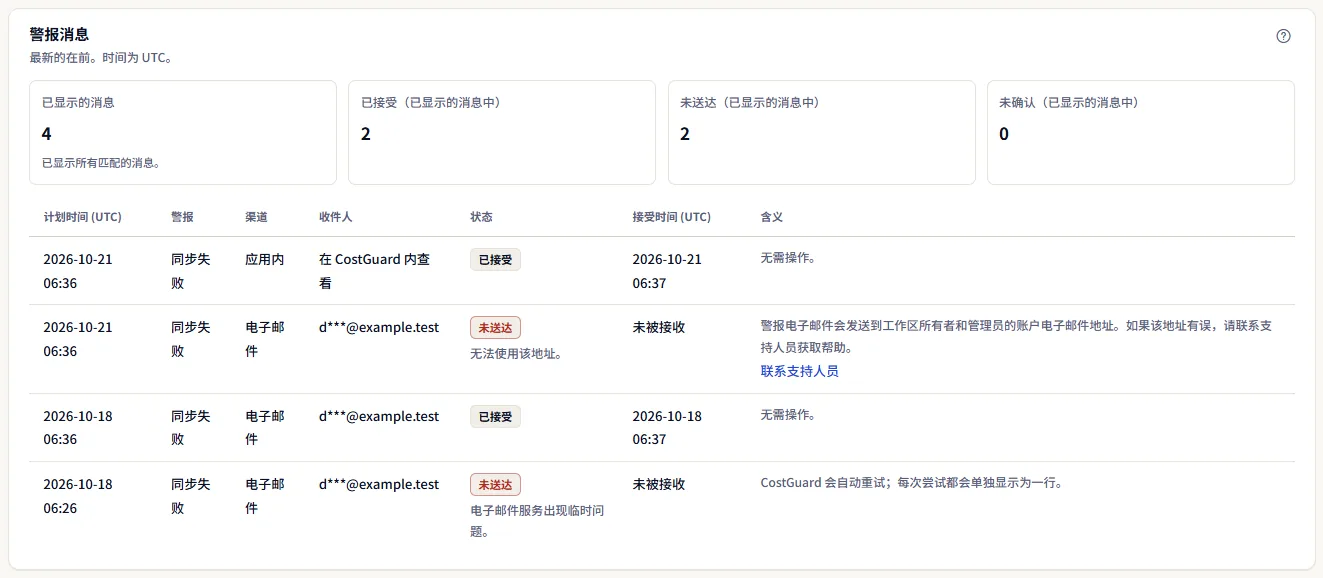1323x578 pixels.
Task: Click the "含义" column header
Action: [772, 217]
